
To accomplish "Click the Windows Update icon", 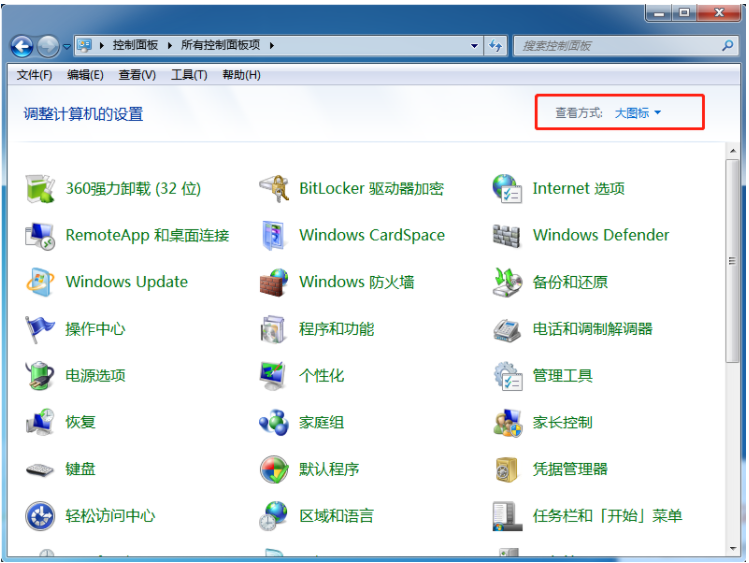I will coord(41,283).
